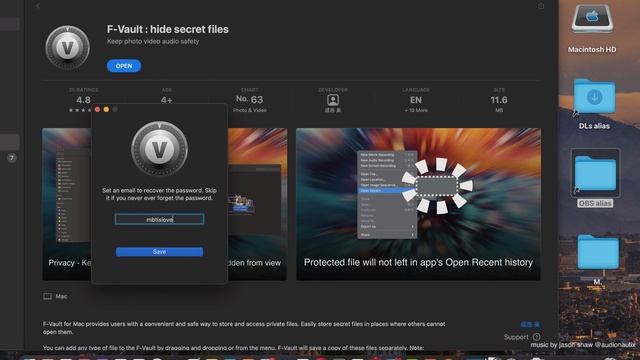Close the F-Vault dialog with the red button
The image size is (640, 360).
(x=97, y=109)
